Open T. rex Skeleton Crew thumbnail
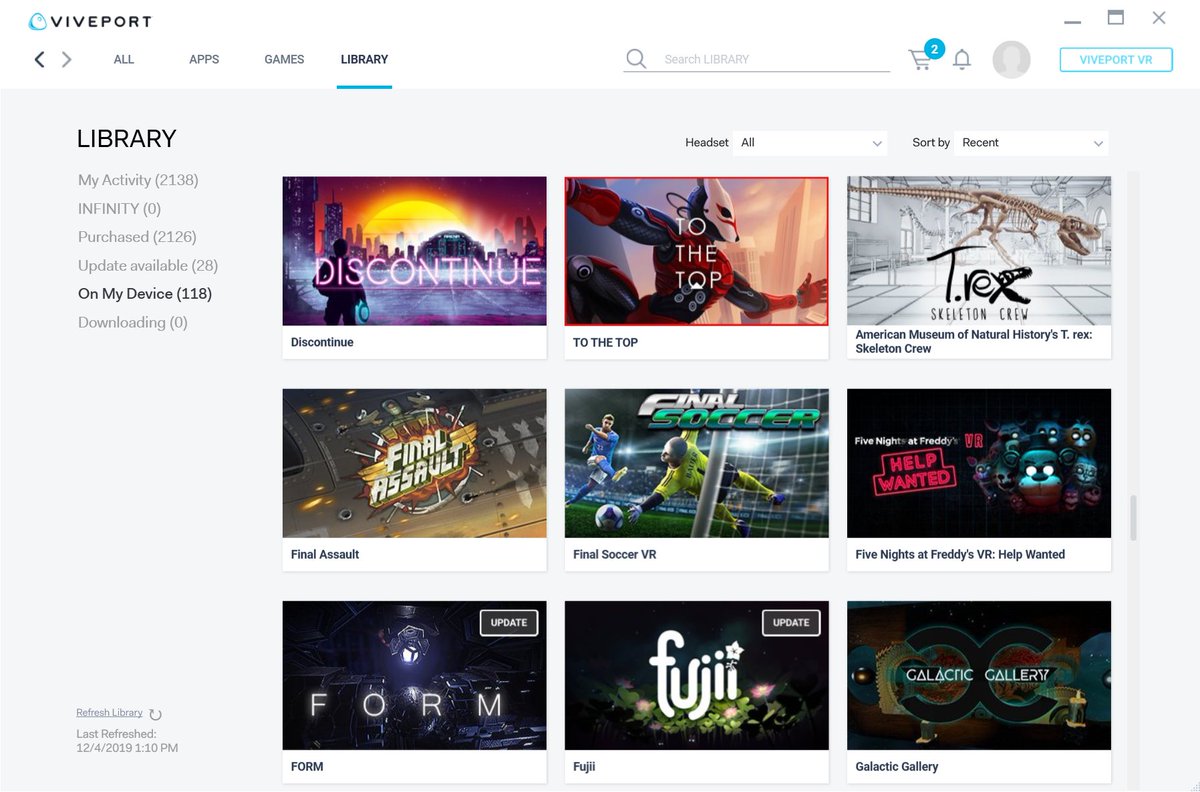Viewport: 1200px width, 792px height. 979,251
